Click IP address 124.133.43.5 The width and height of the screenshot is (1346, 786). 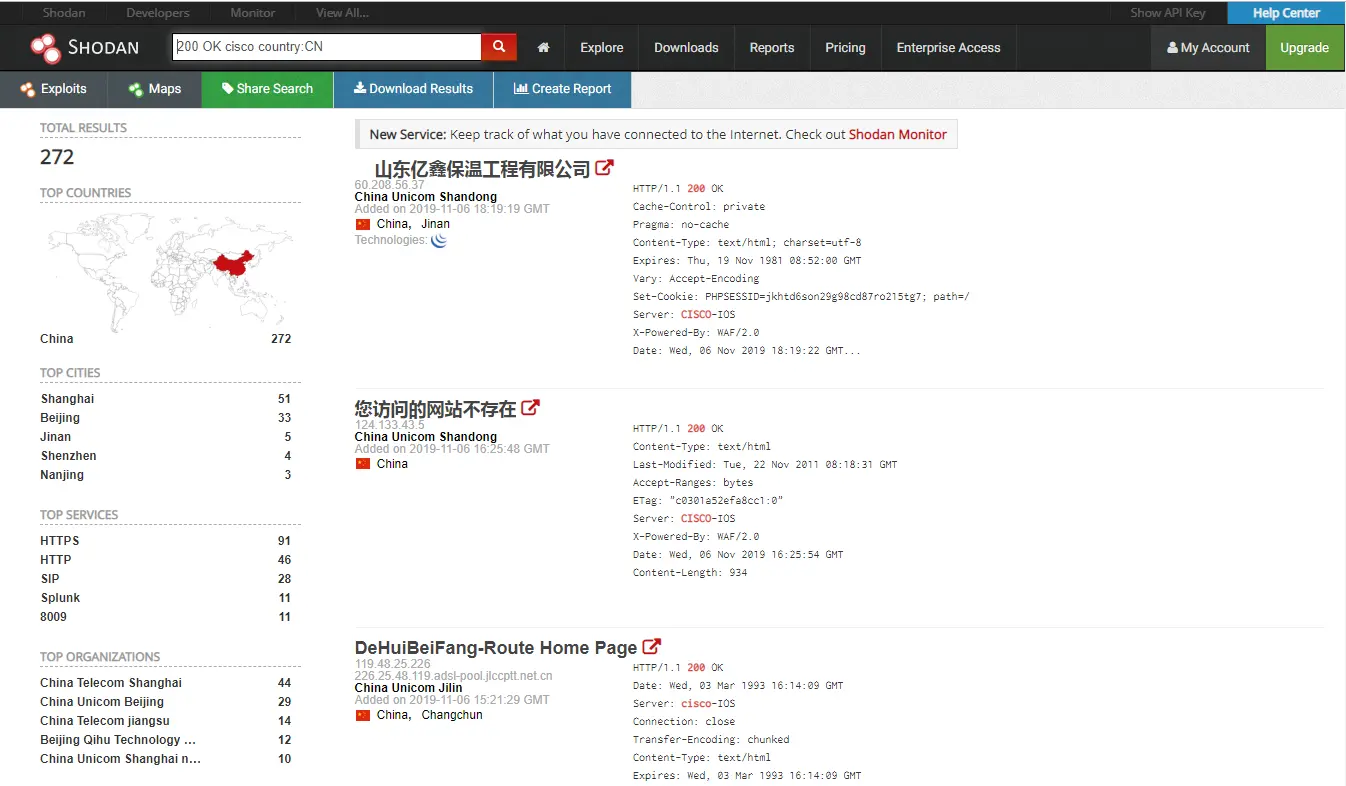pos(390,425)
